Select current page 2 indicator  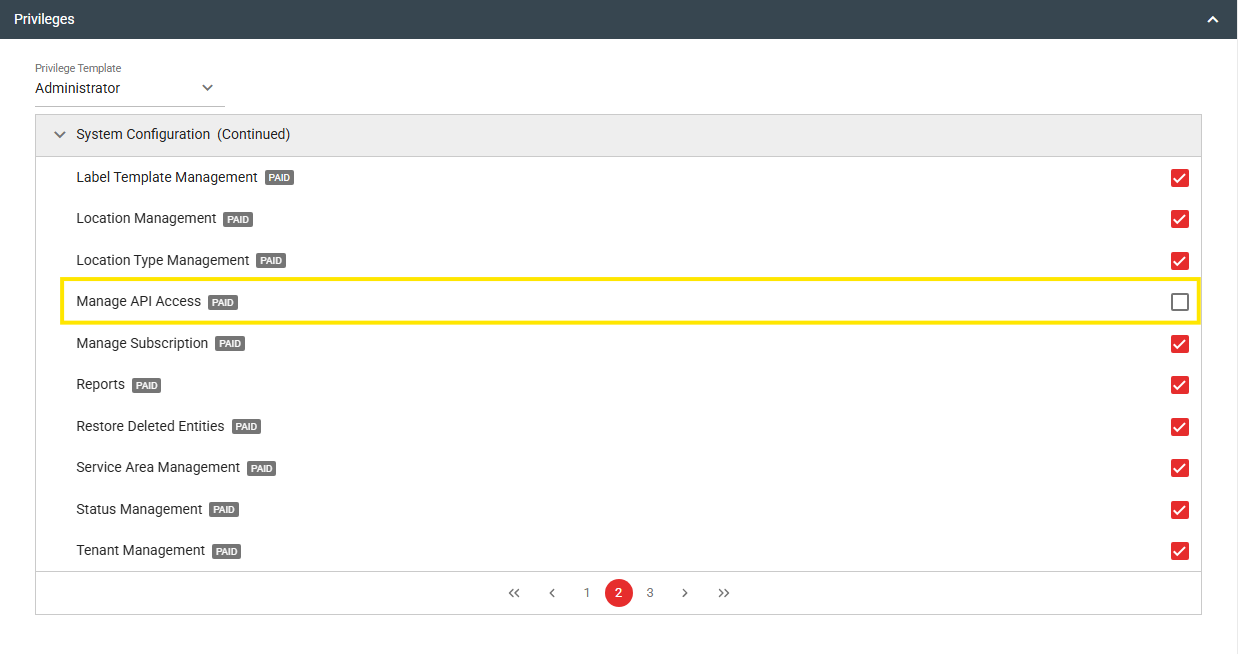point(618,593)
